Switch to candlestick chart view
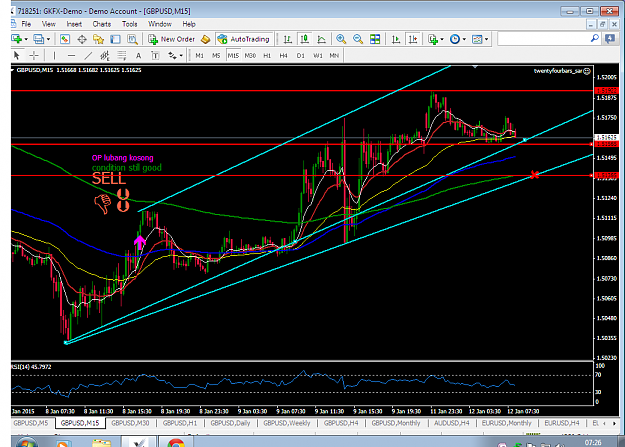This screenshot has width=625, height=447. 305,39
